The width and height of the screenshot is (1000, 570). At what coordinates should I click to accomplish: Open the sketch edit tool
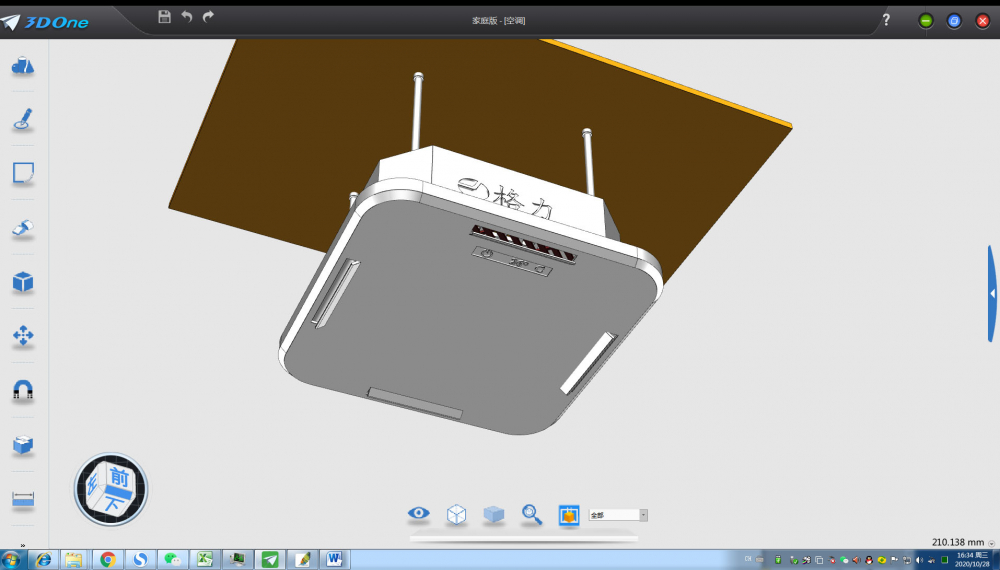tap(23, 173)
